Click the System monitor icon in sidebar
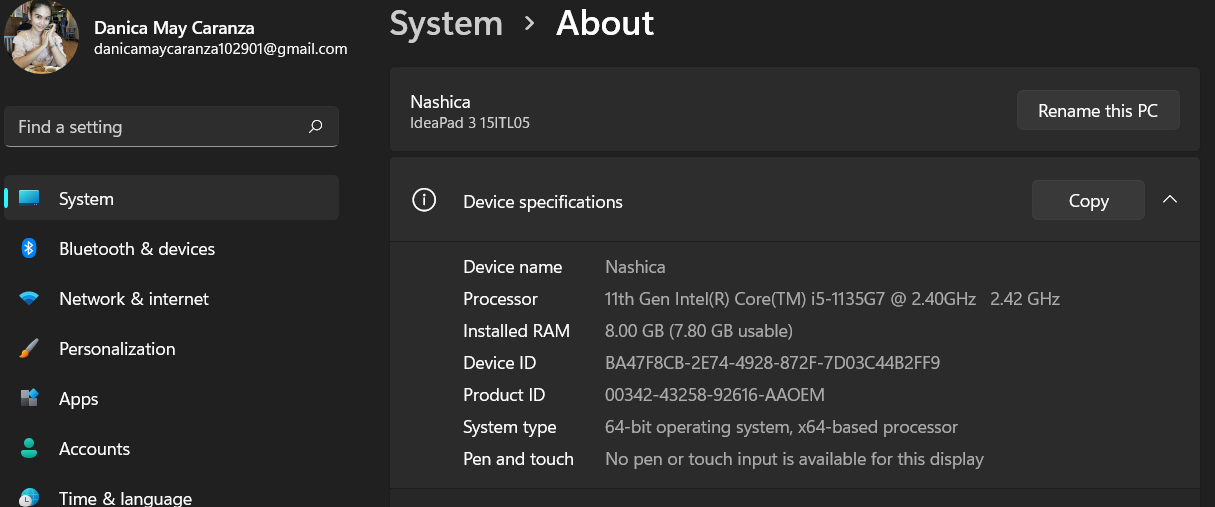Image resolution: width=1215 pixels, height=507 pixels. (x=29, y=198)
